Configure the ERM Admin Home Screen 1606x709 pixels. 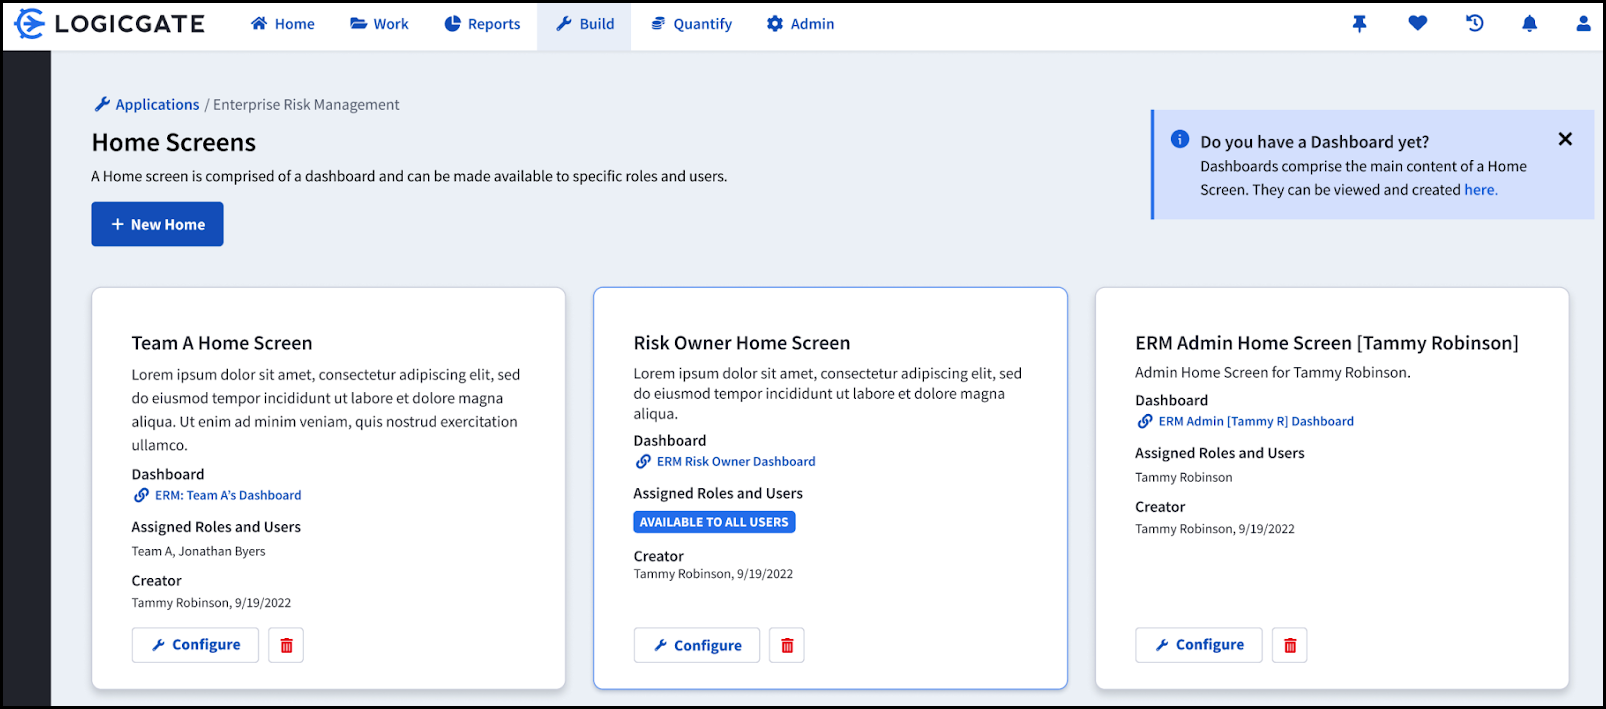click(x=1199, y=645)
